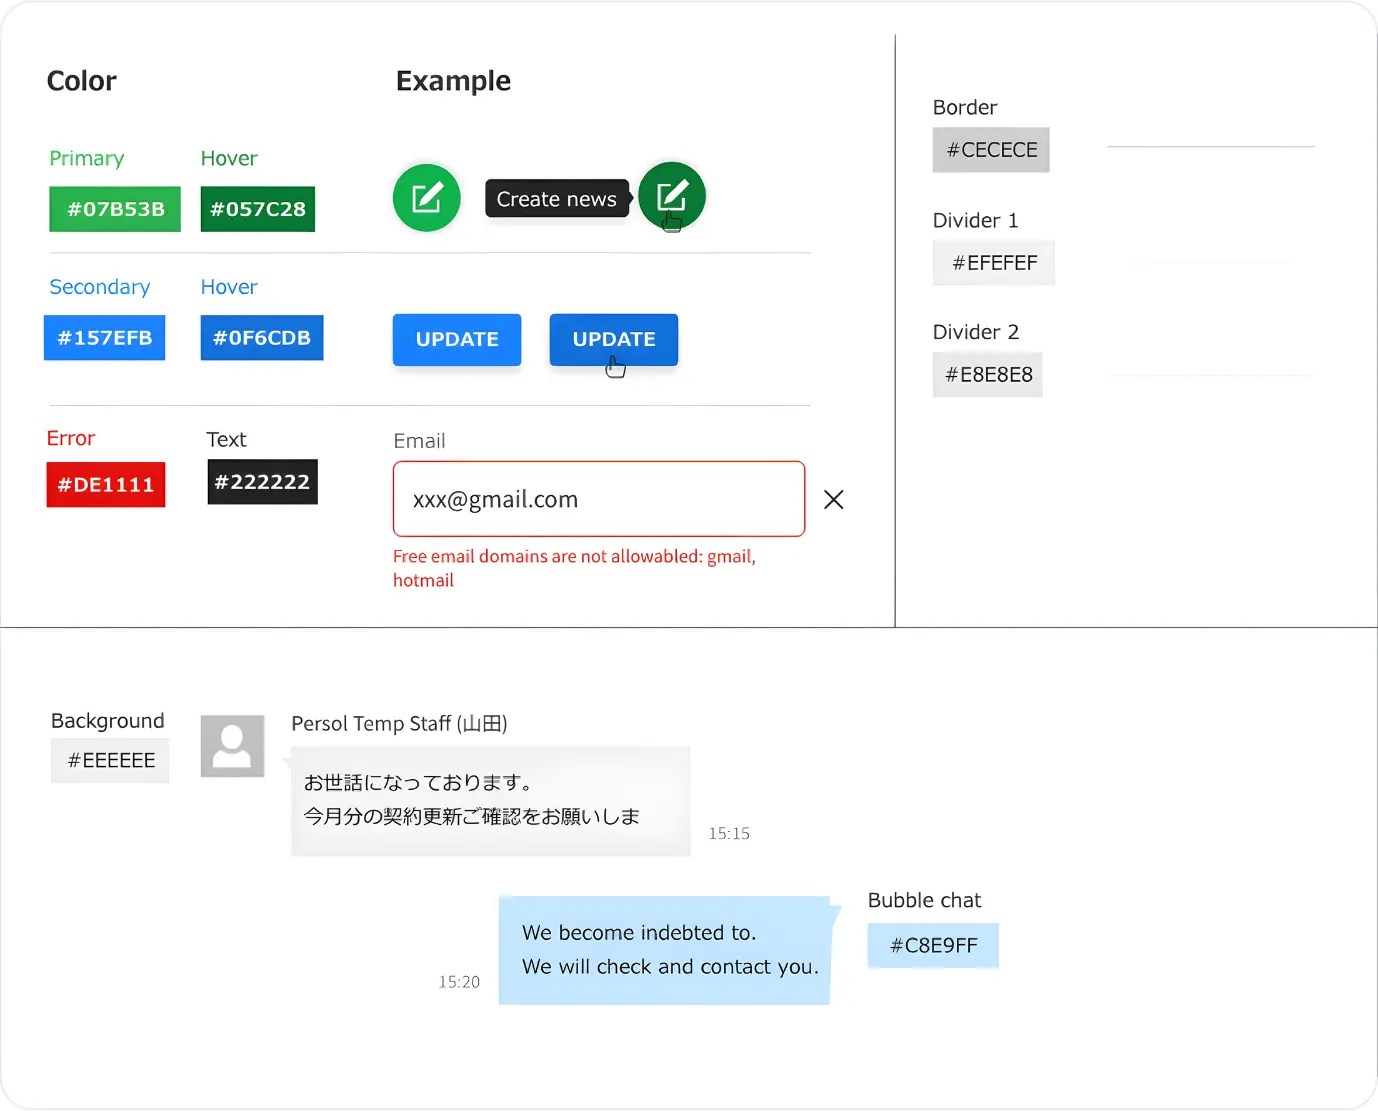Select the primary #07B53B color swatch
This screenshot has width=1378, height=1111.
pyautogui.click(x=115, y=209)
